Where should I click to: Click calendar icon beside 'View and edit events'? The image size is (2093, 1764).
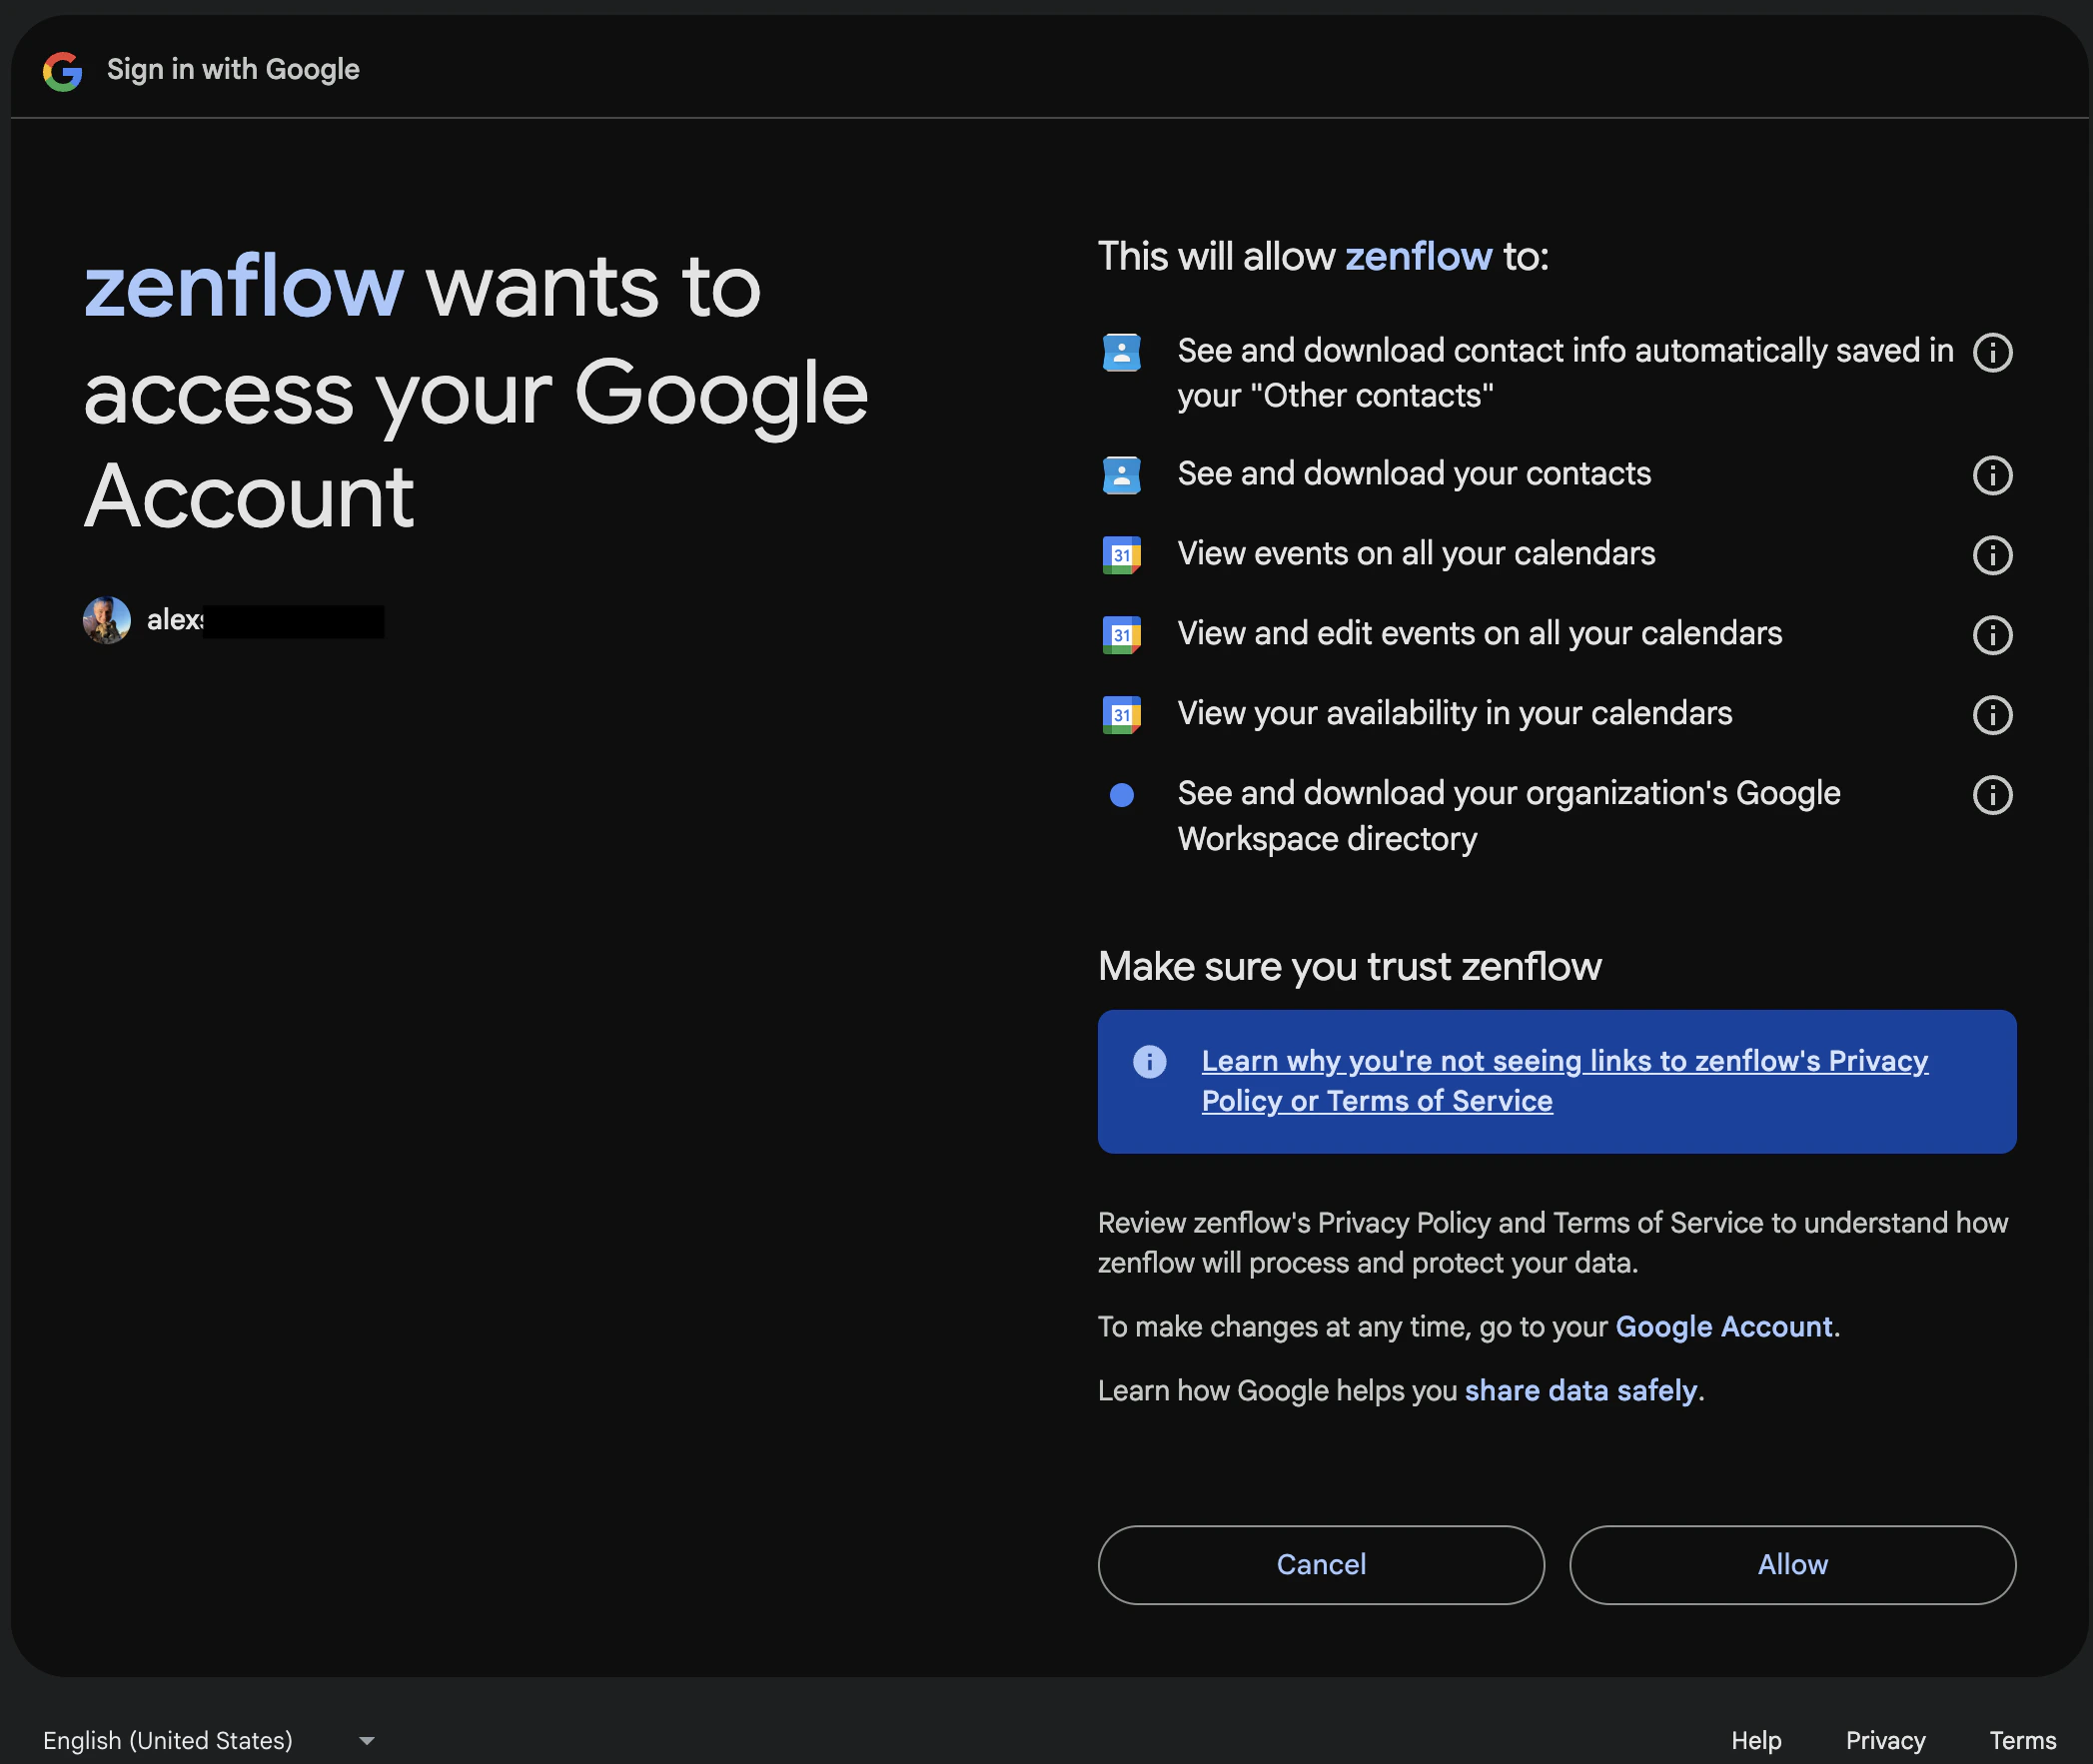tap(1121, 635)
